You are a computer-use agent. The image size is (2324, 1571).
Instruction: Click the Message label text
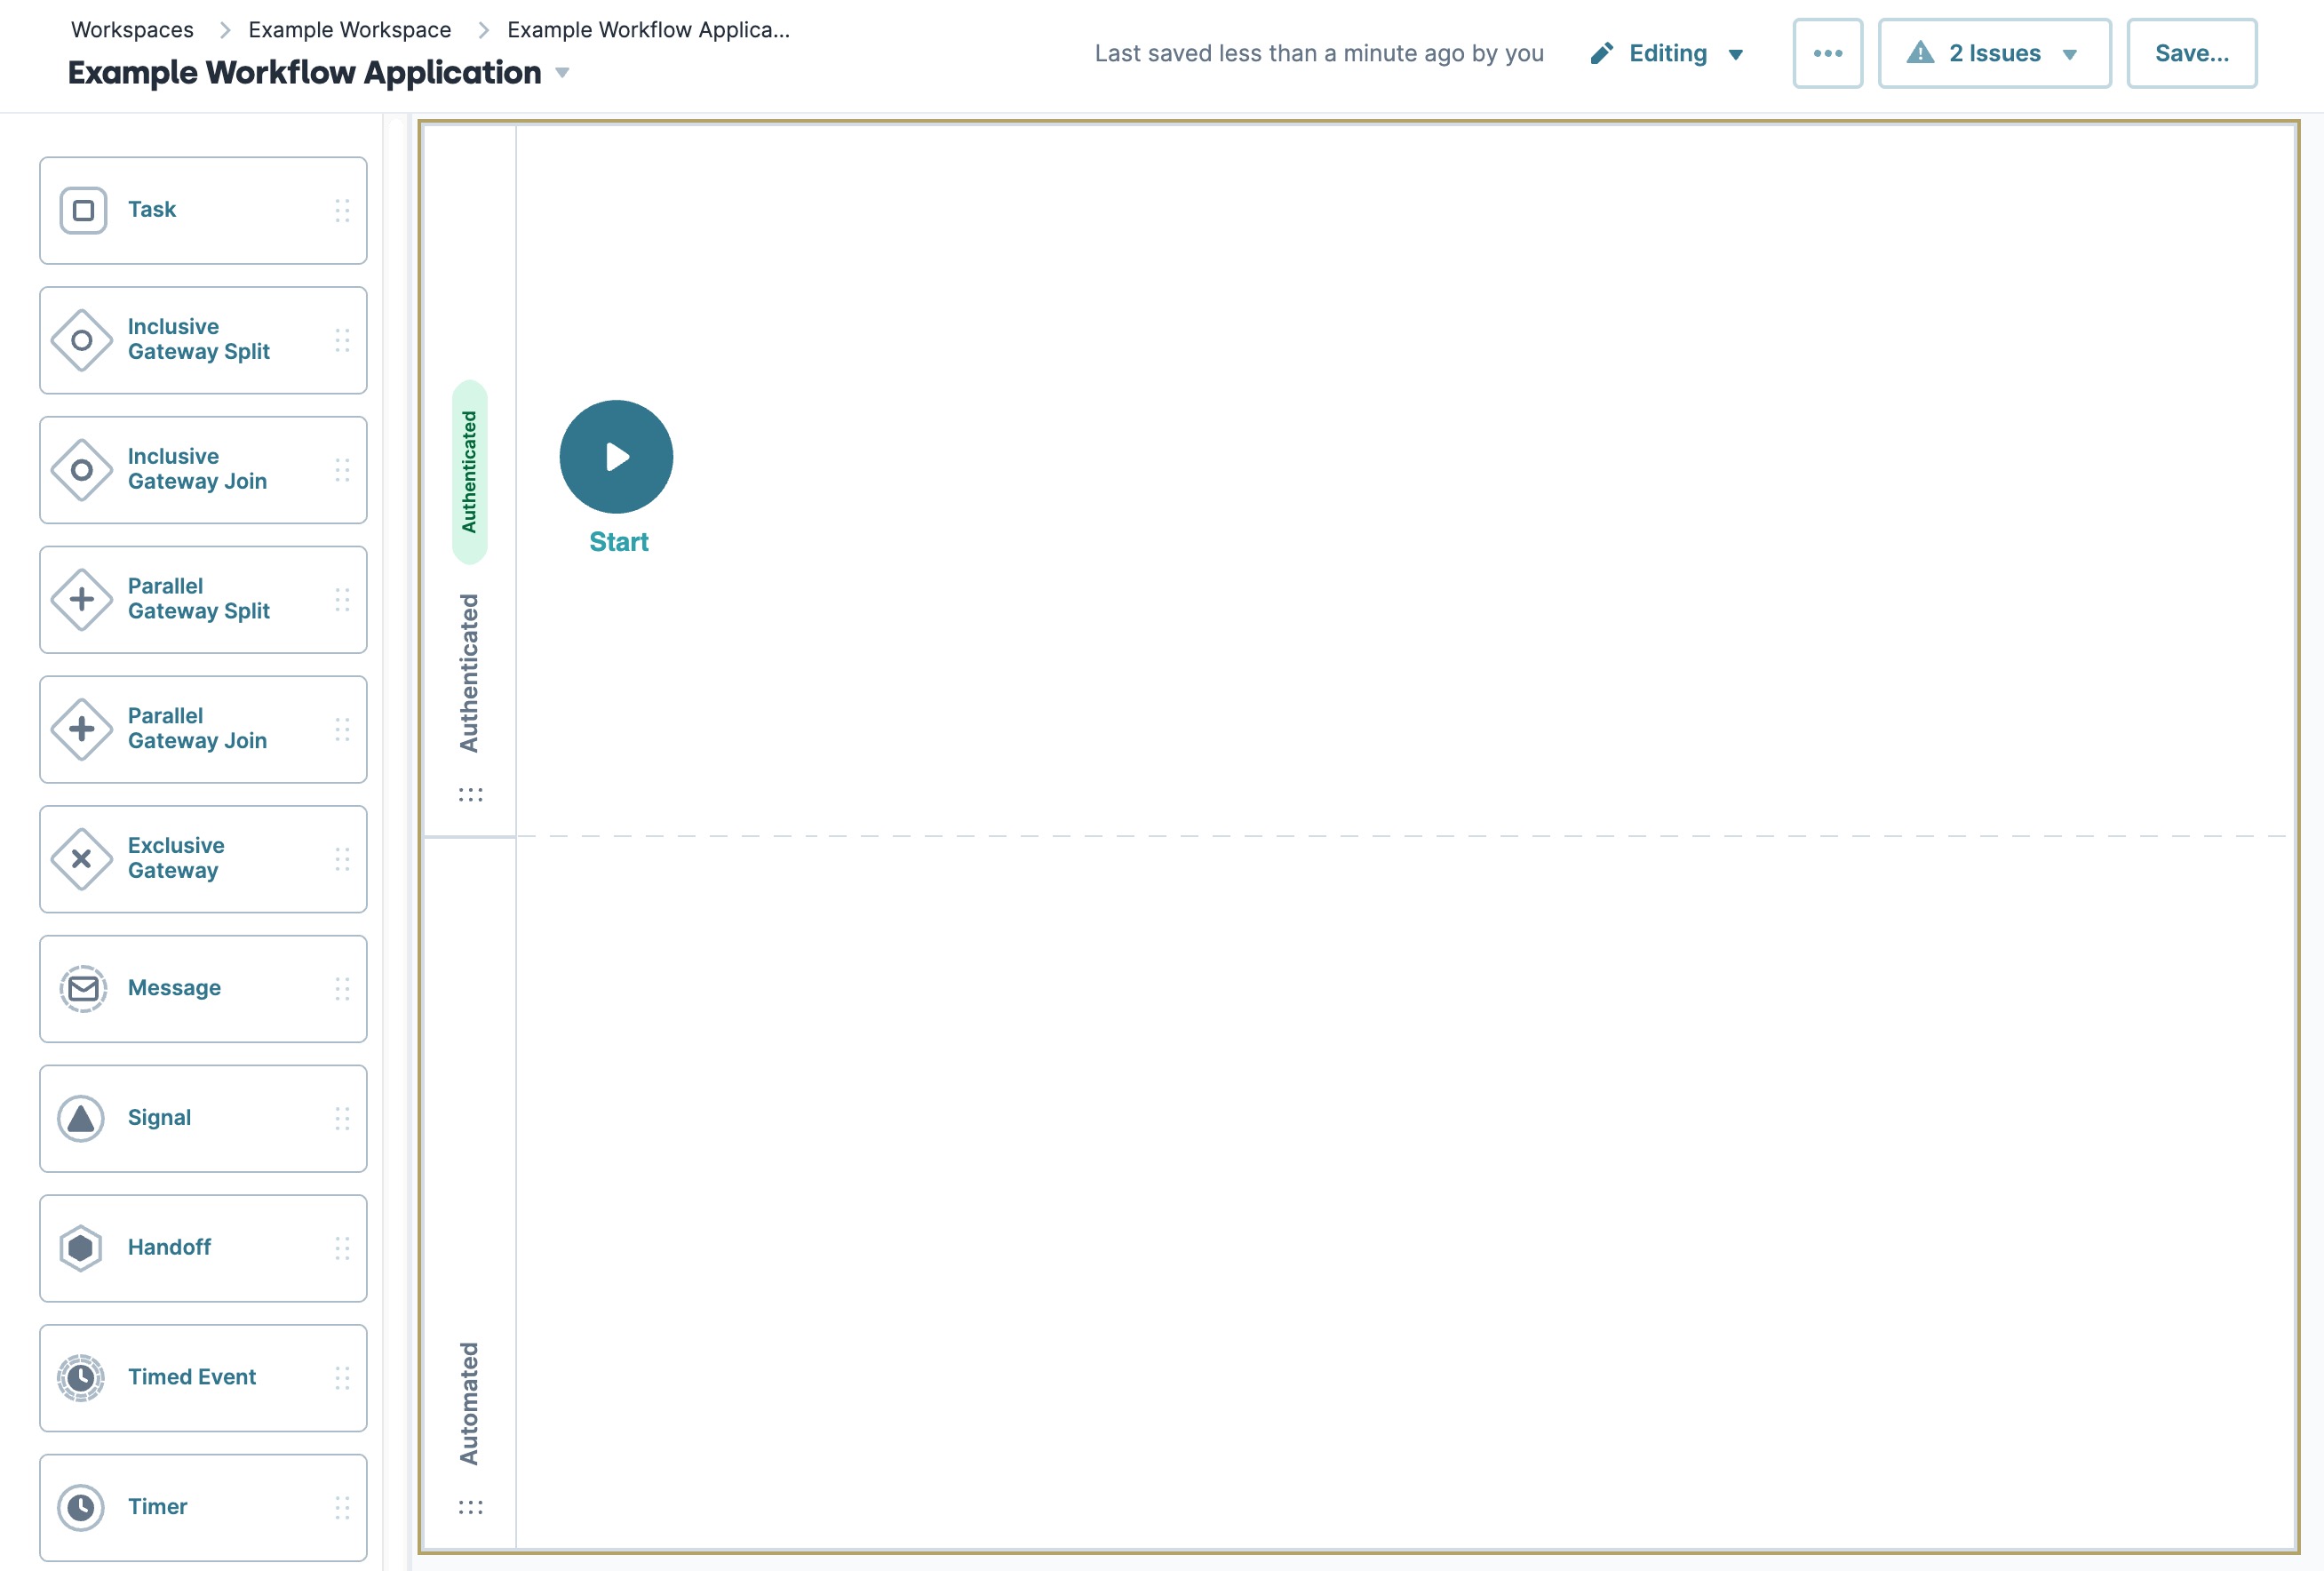pyautogui.click(x=174, y=989)
